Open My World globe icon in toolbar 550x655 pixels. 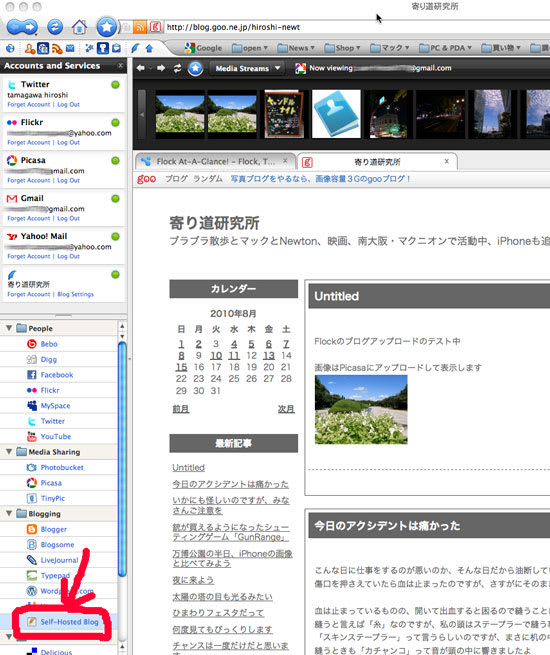click(x=10, y=48)
